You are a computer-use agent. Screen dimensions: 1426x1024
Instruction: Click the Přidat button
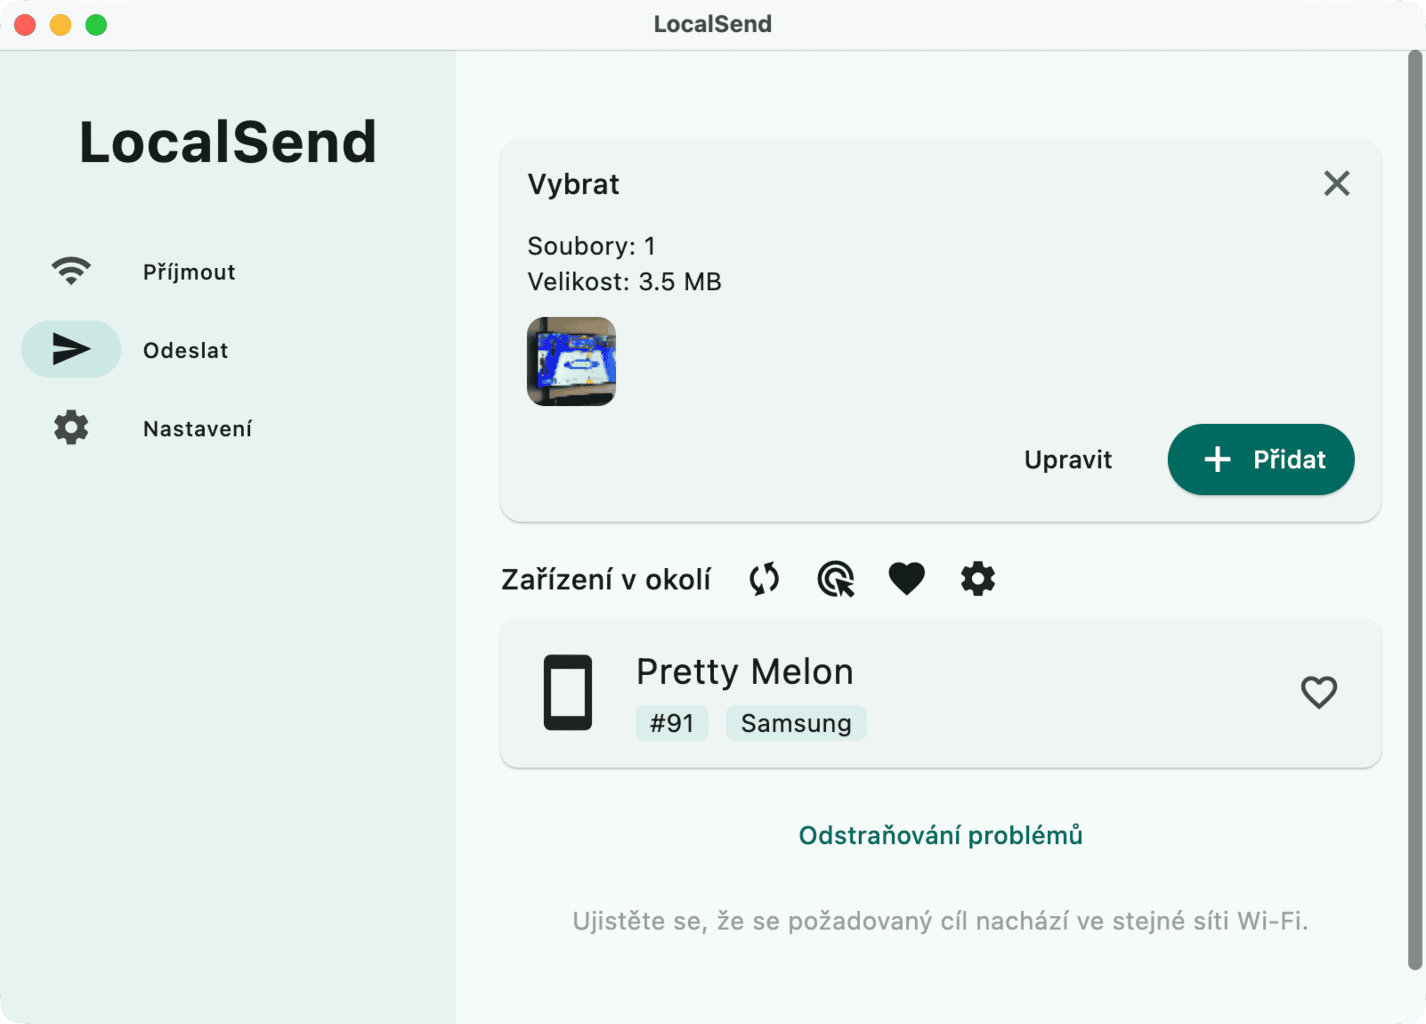pos(1261,460)
